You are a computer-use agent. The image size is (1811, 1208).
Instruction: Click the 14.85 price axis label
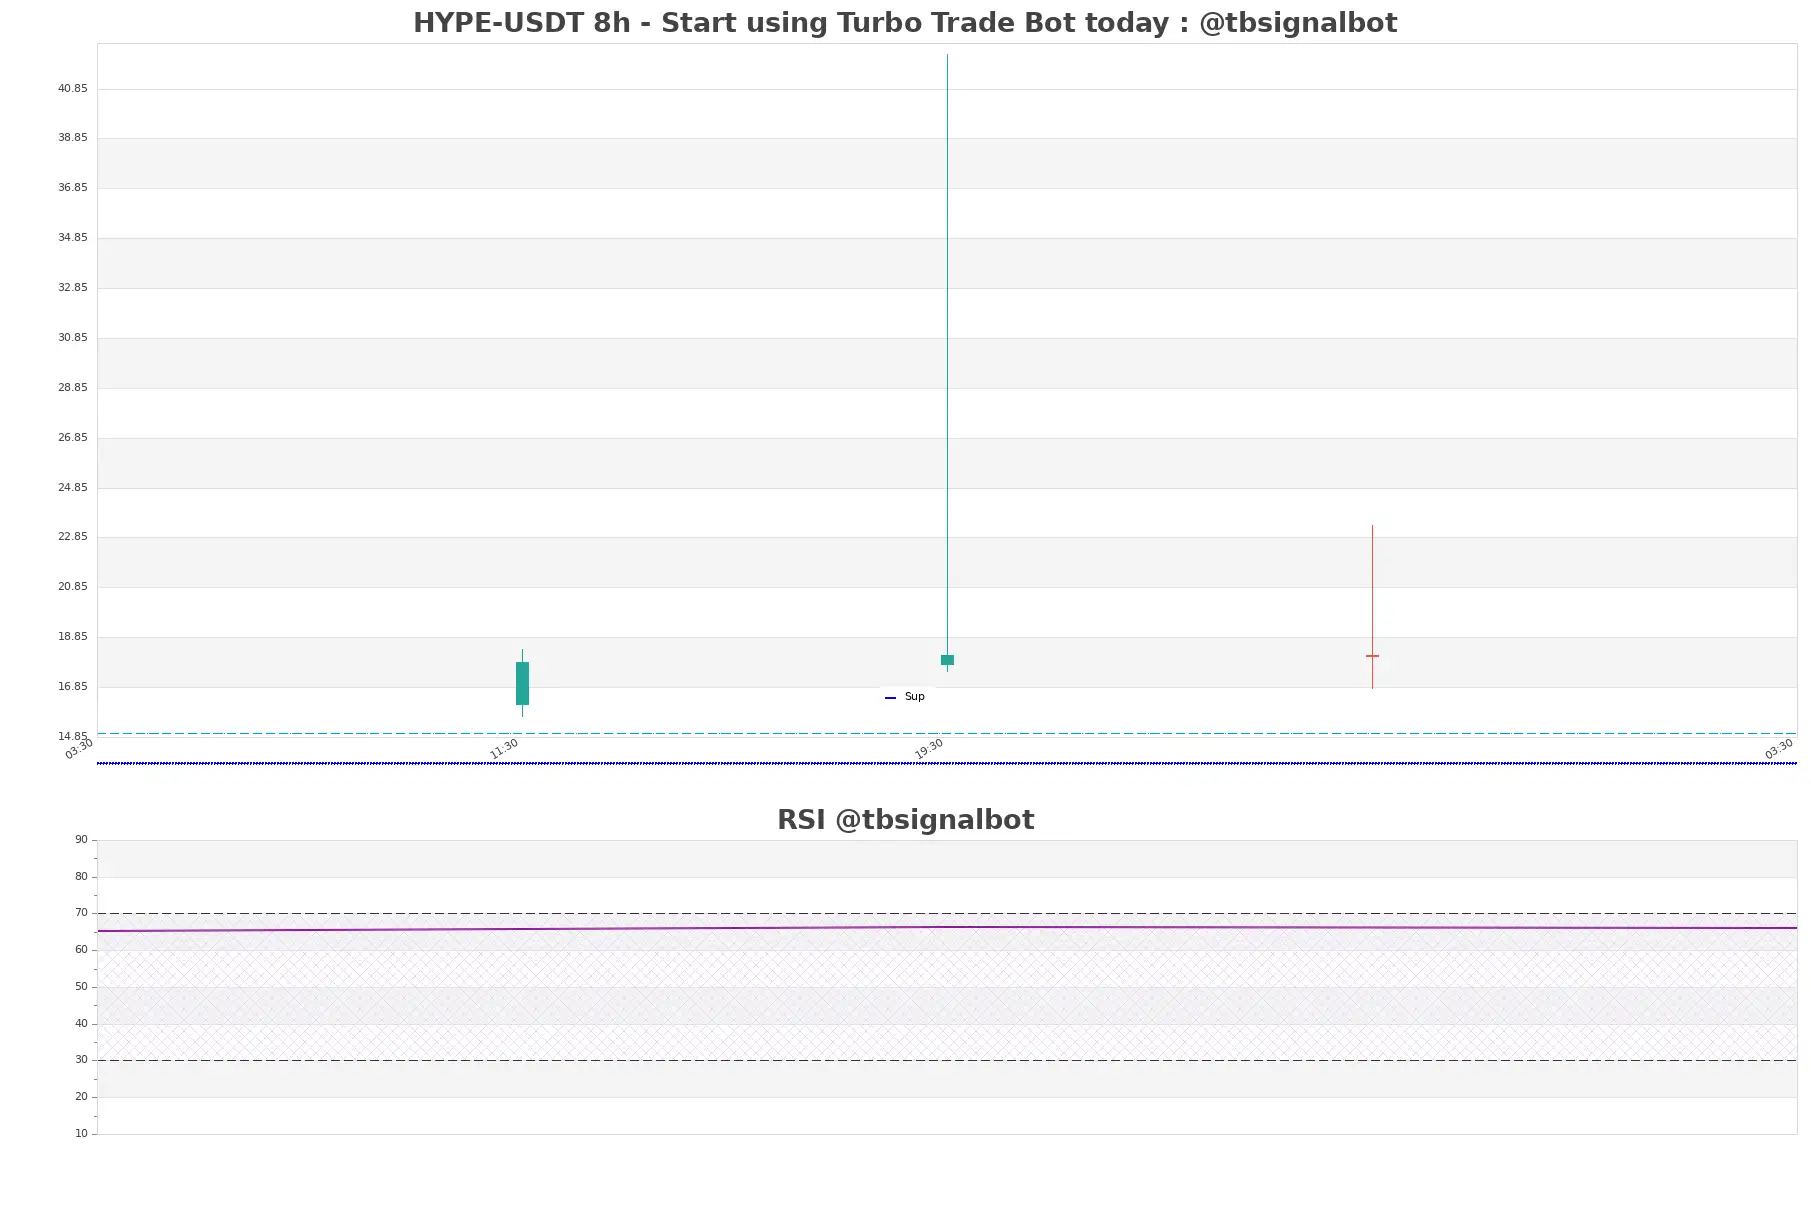tap(72, 737)
